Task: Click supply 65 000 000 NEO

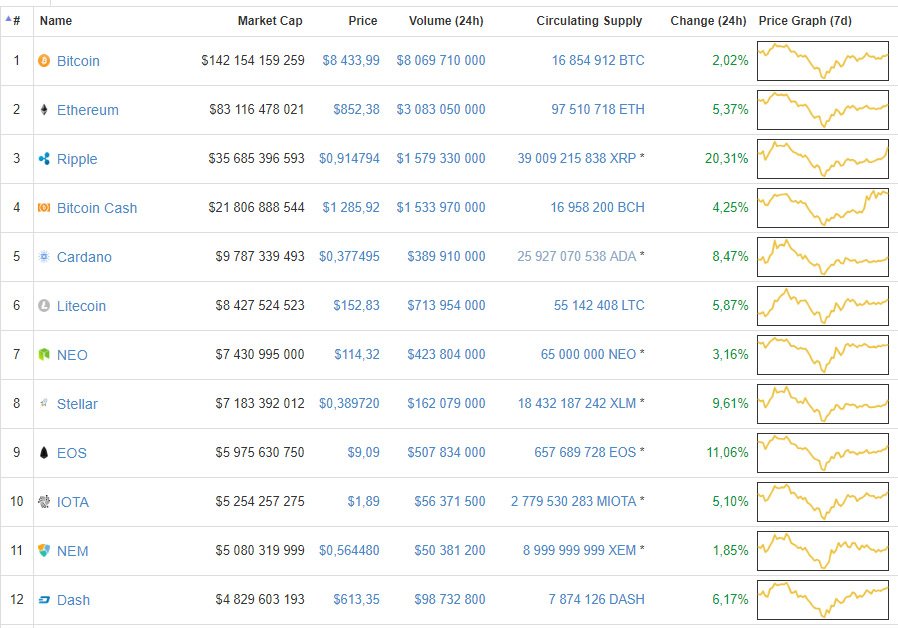Action: tap(588, 354)
